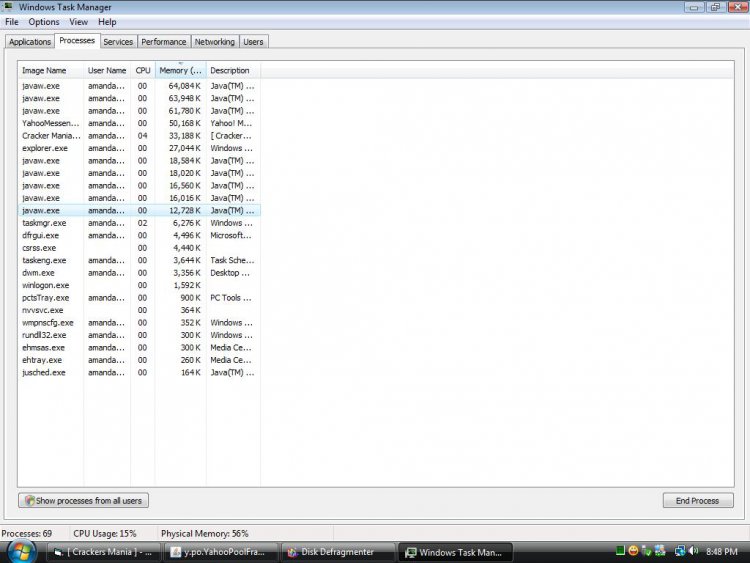Viewport: 750px width, 563px height.
Task: Select javaw.exe using 18,584 K
Action: (x=139, y=160)
